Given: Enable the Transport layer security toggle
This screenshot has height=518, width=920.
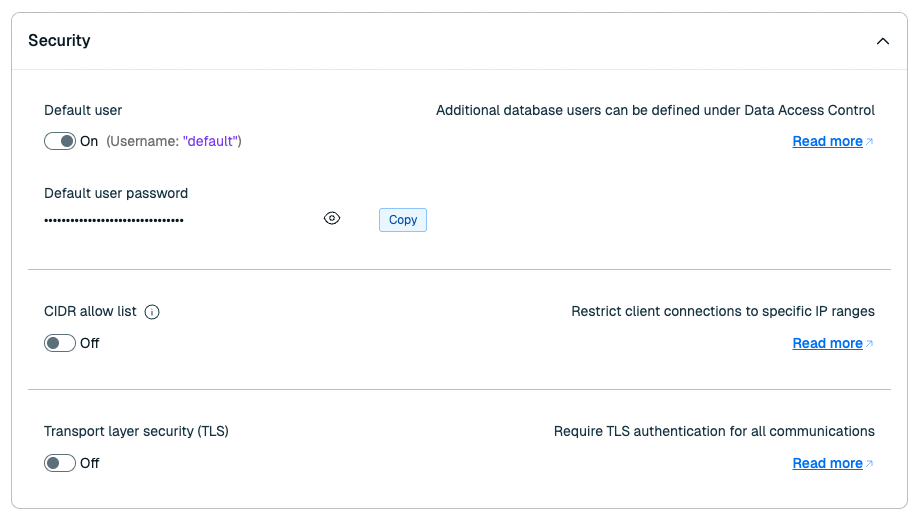Looking at the screenshot, I should tap(60, 463).
